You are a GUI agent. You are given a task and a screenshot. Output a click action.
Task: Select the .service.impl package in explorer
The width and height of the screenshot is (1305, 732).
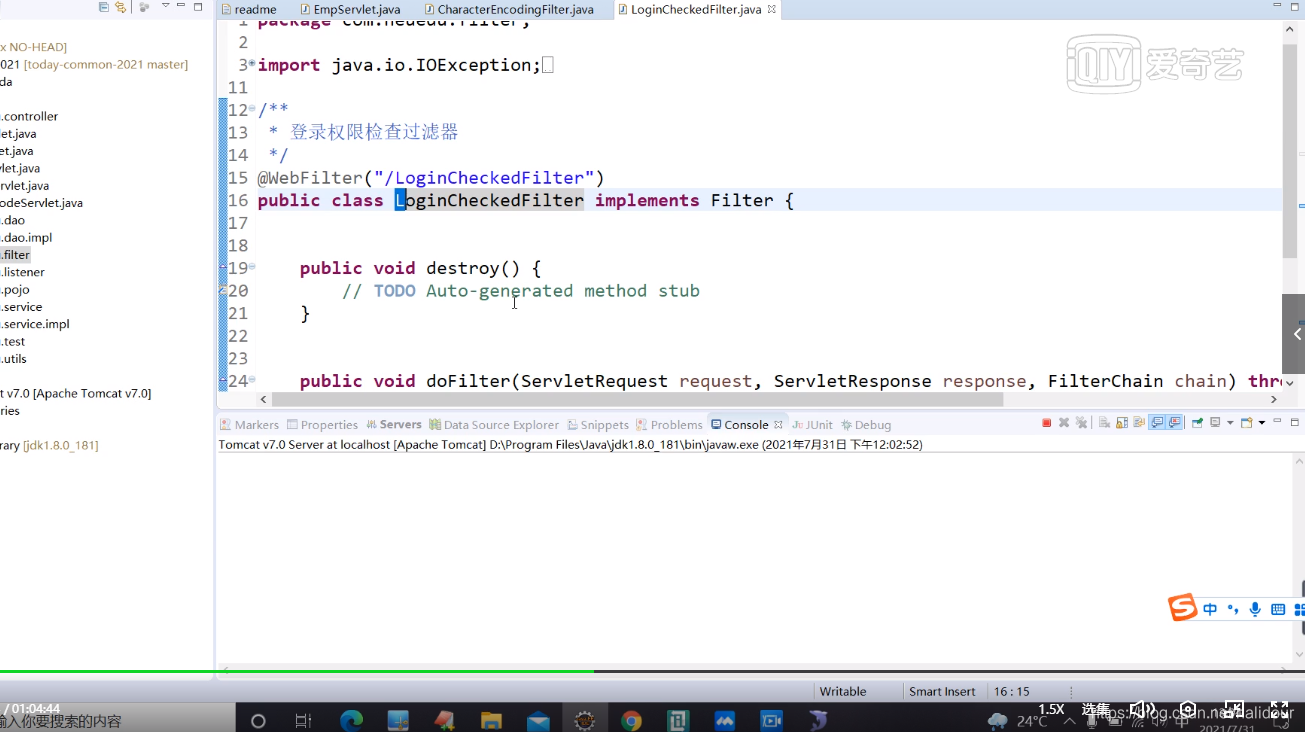click(35, 324)
